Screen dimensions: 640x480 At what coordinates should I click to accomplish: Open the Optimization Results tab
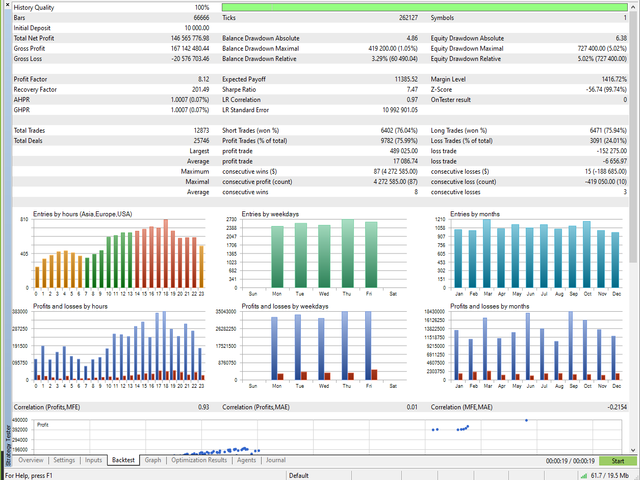(x=199, y=460)
